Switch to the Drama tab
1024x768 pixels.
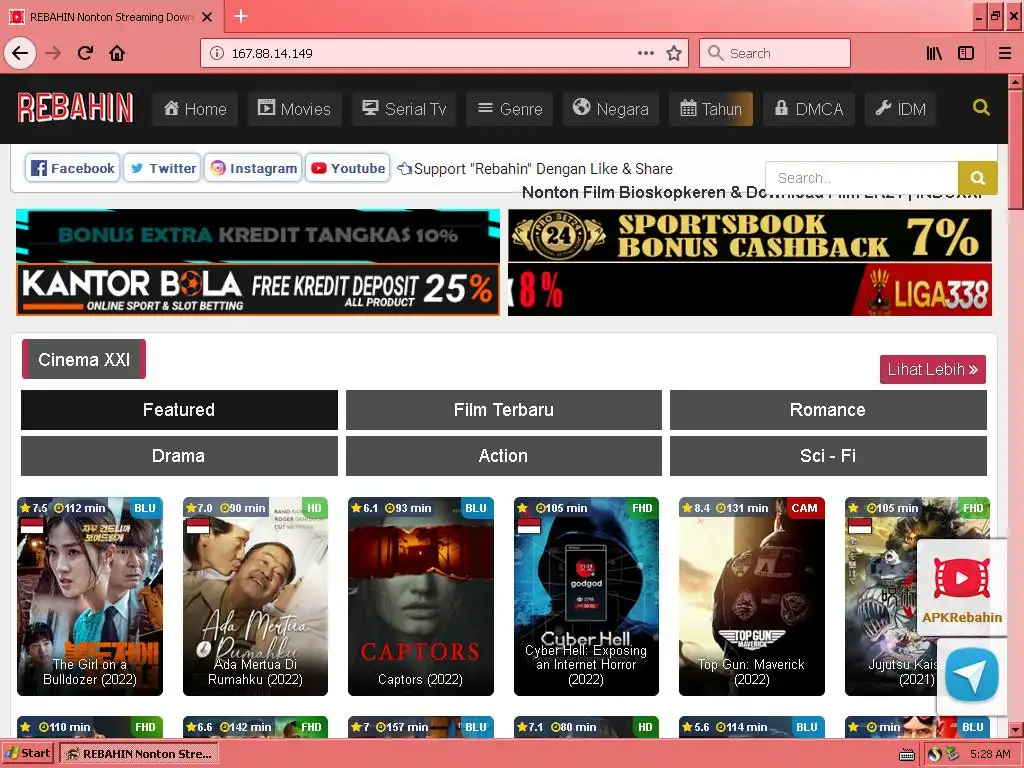[x=179, y=455]
